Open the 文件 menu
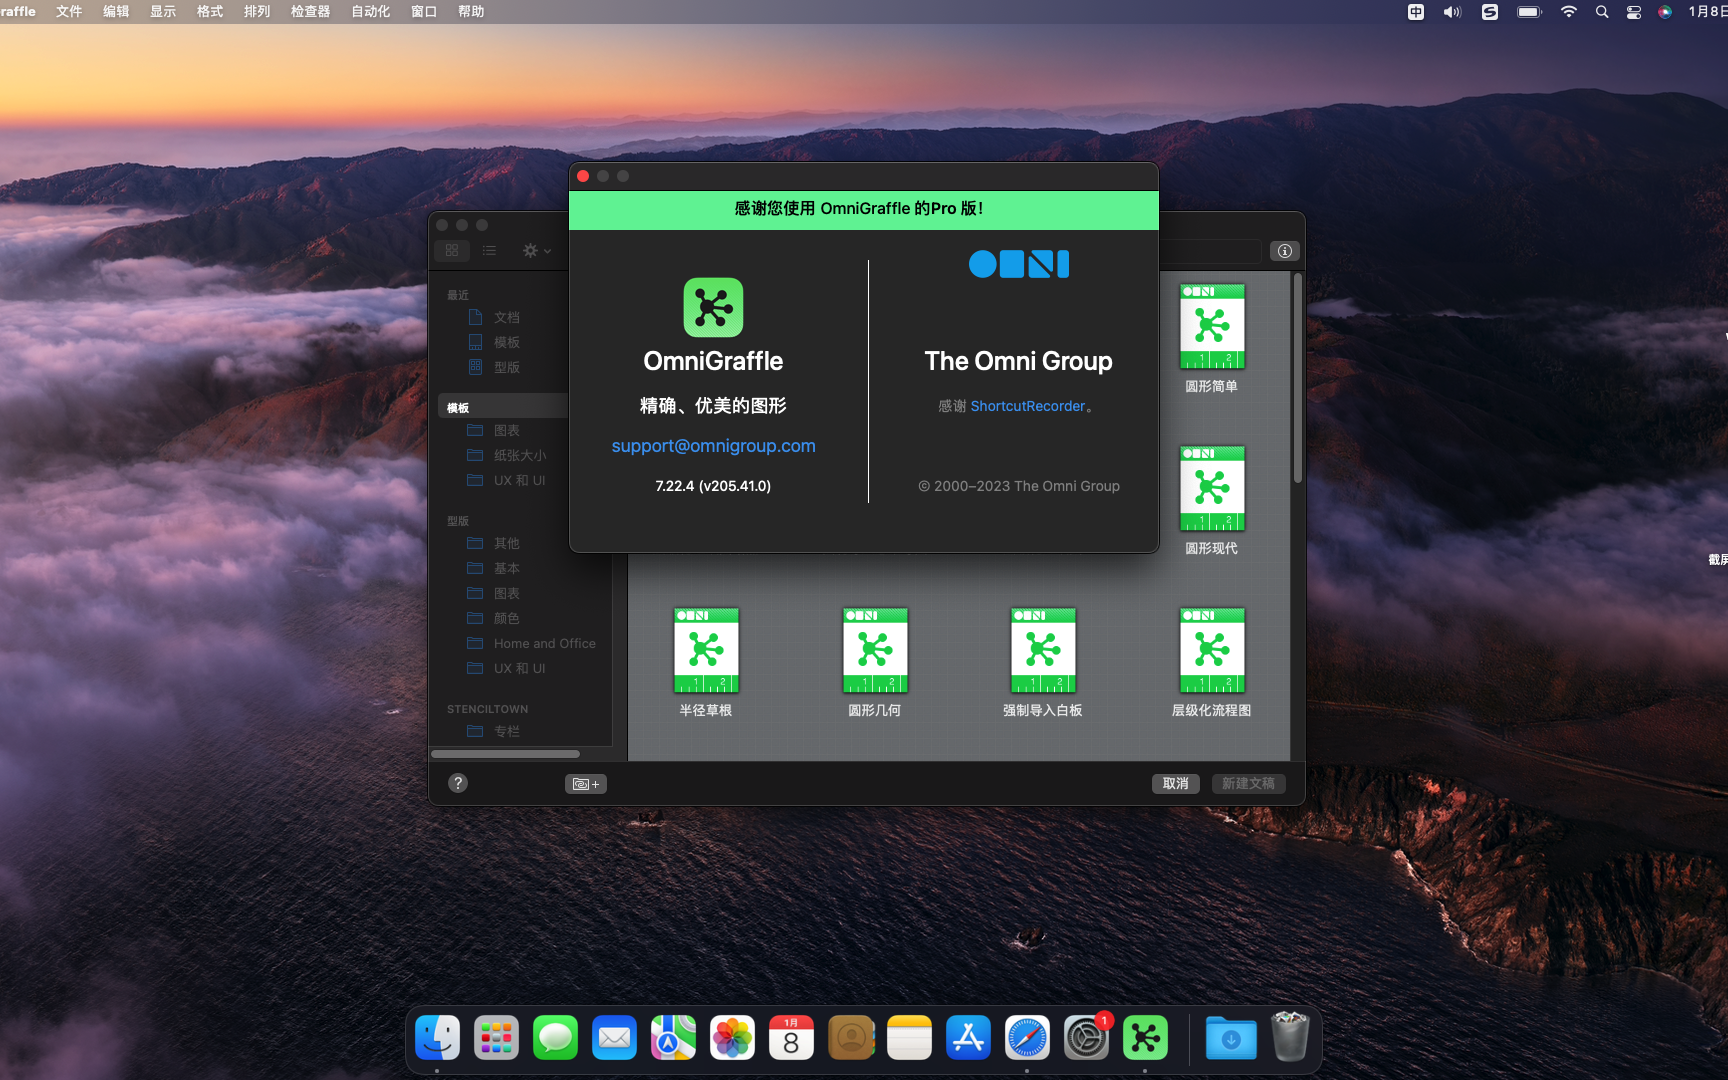Viewport: 1728px width, 1080px height. (x=69, y=12)
